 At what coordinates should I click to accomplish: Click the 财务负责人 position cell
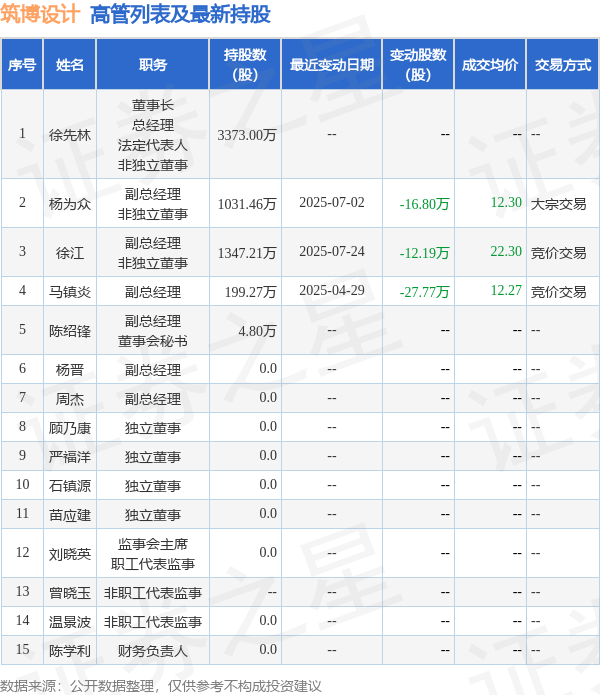pyautogui.click(x=152, y=651)
